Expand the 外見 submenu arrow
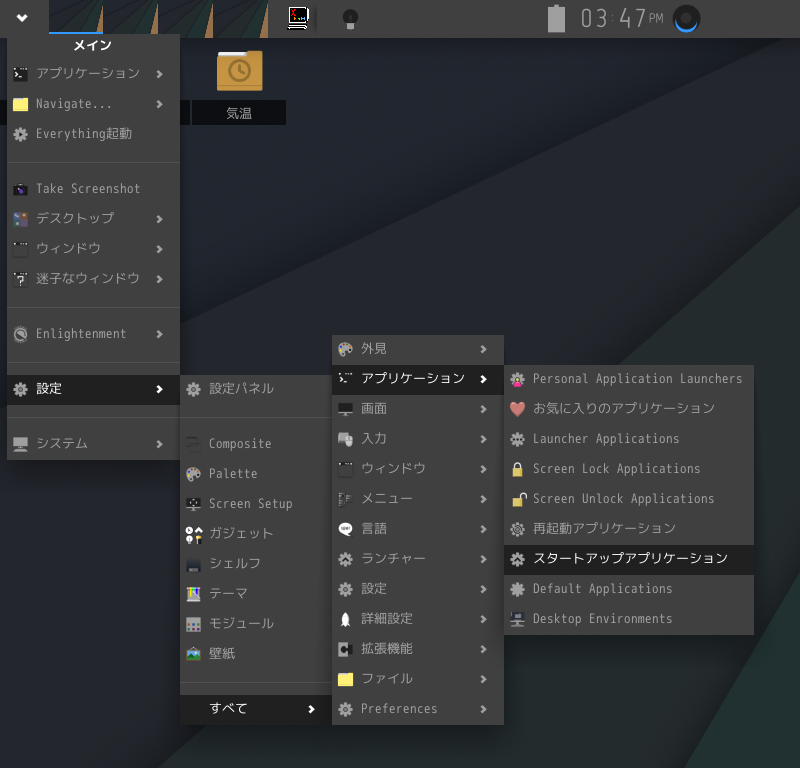Viewport: 800px width, 768px height. [484, 349]
